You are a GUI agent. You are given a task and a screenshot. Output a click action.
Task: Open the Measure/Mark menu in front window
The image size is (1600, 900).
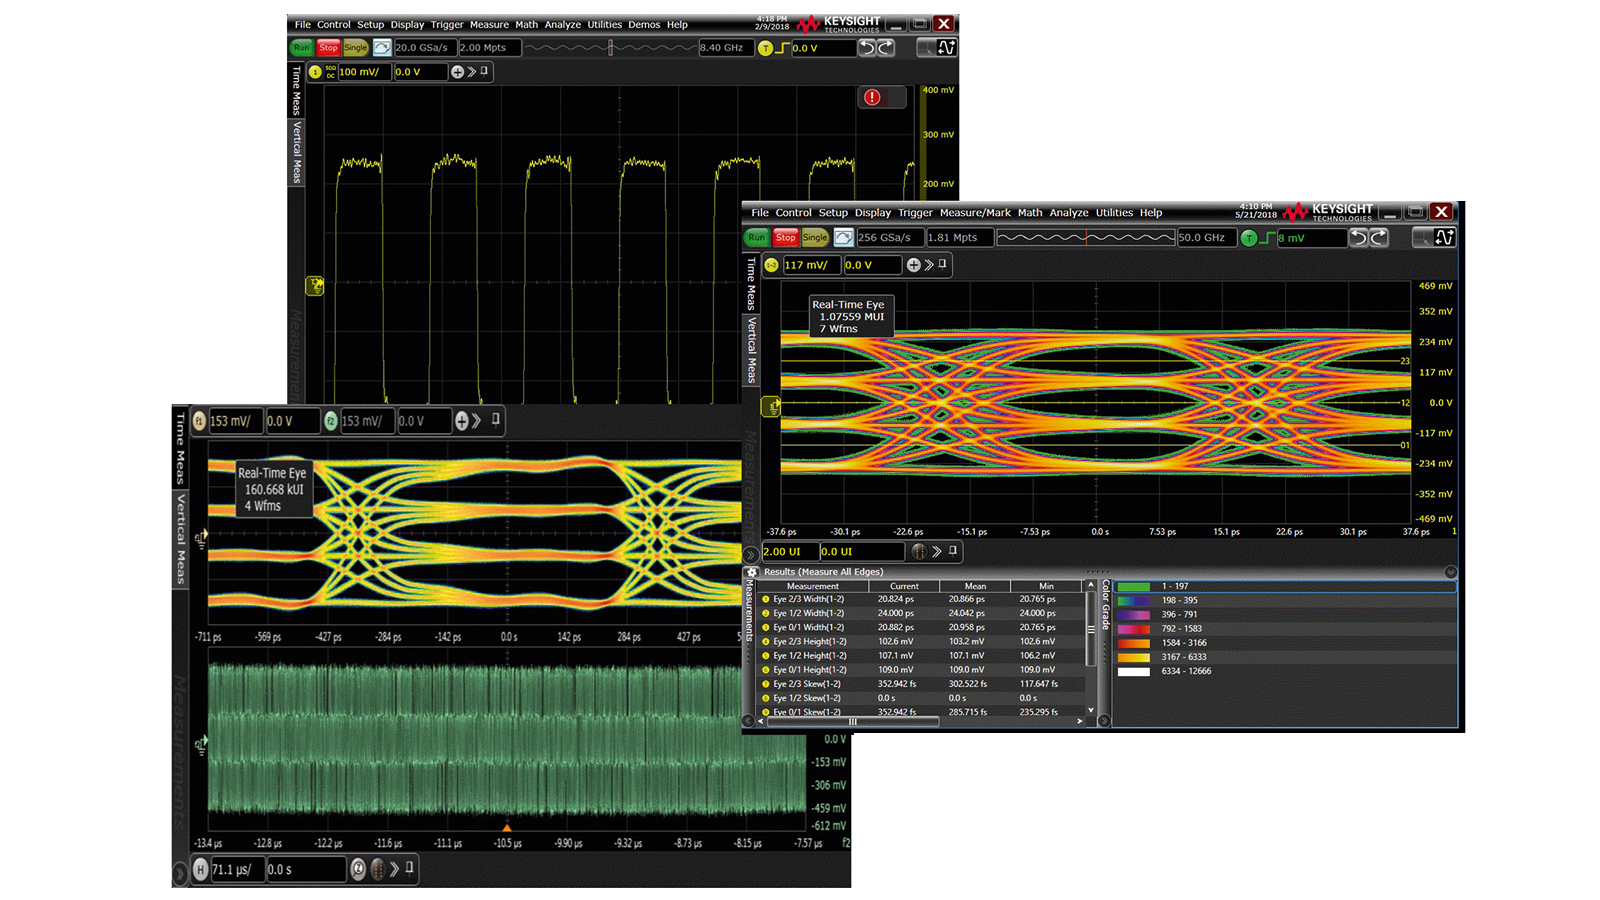[x=975, y=212]
